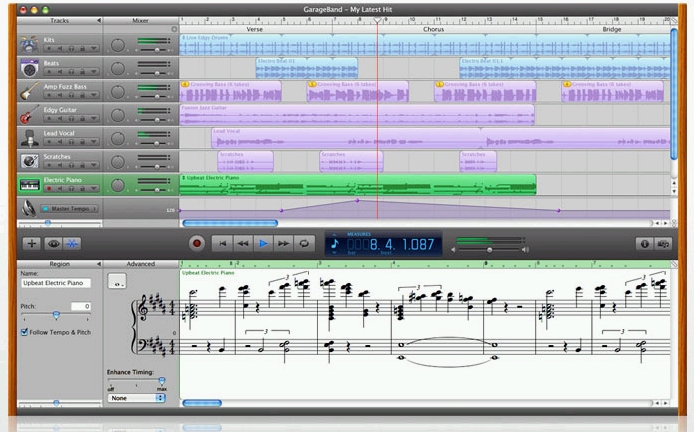Open the Media Browser button
Viewport: 694px width, 432px height.
click(x=663, y=243)
